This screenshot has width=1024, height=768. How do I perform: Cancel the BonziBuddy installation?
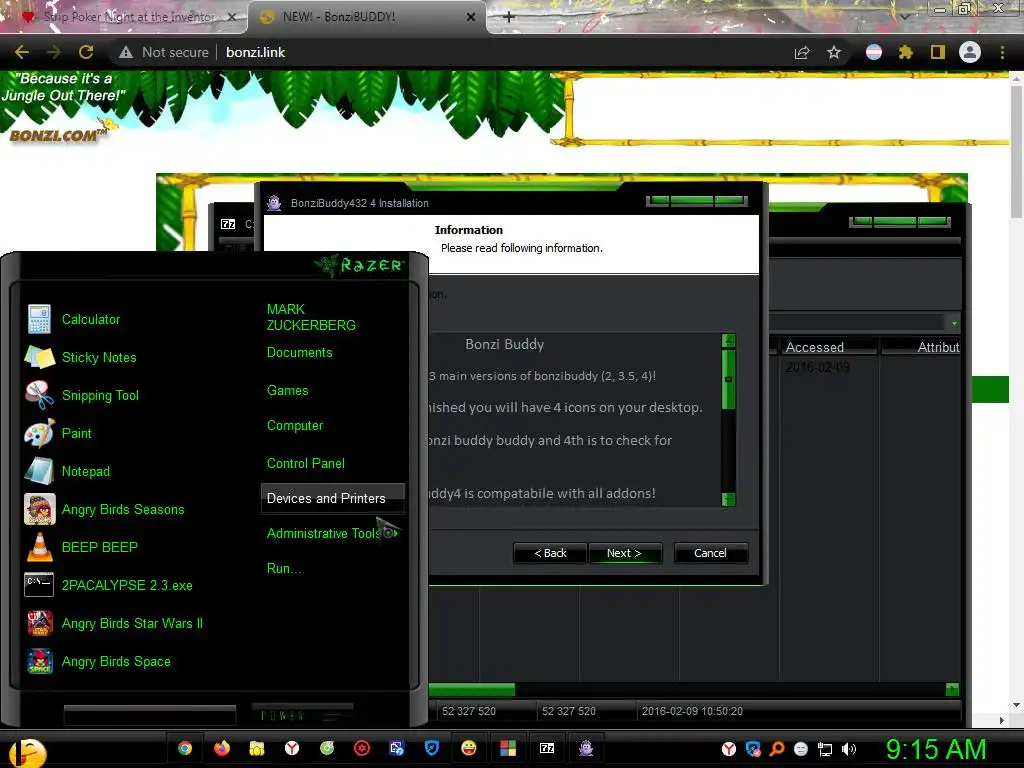(x=710, y=553)
